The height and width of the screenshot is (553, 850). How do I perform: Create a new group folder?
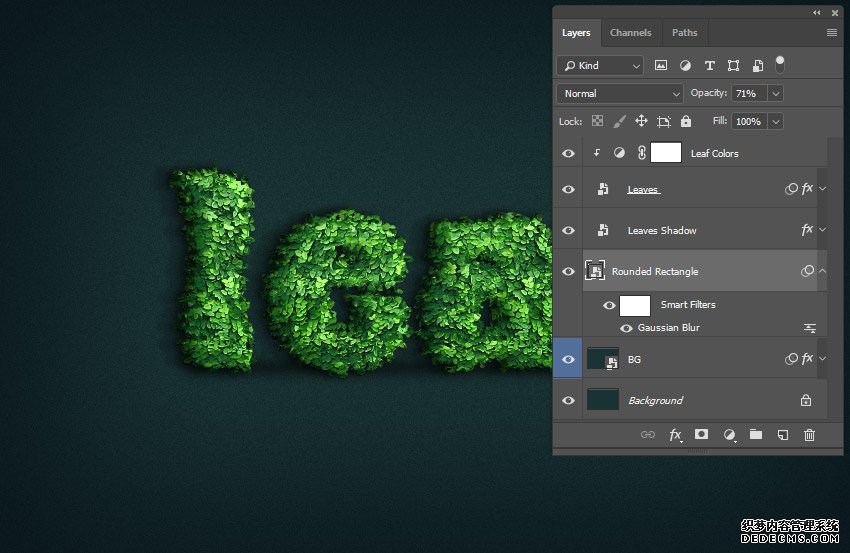[756, 434]
